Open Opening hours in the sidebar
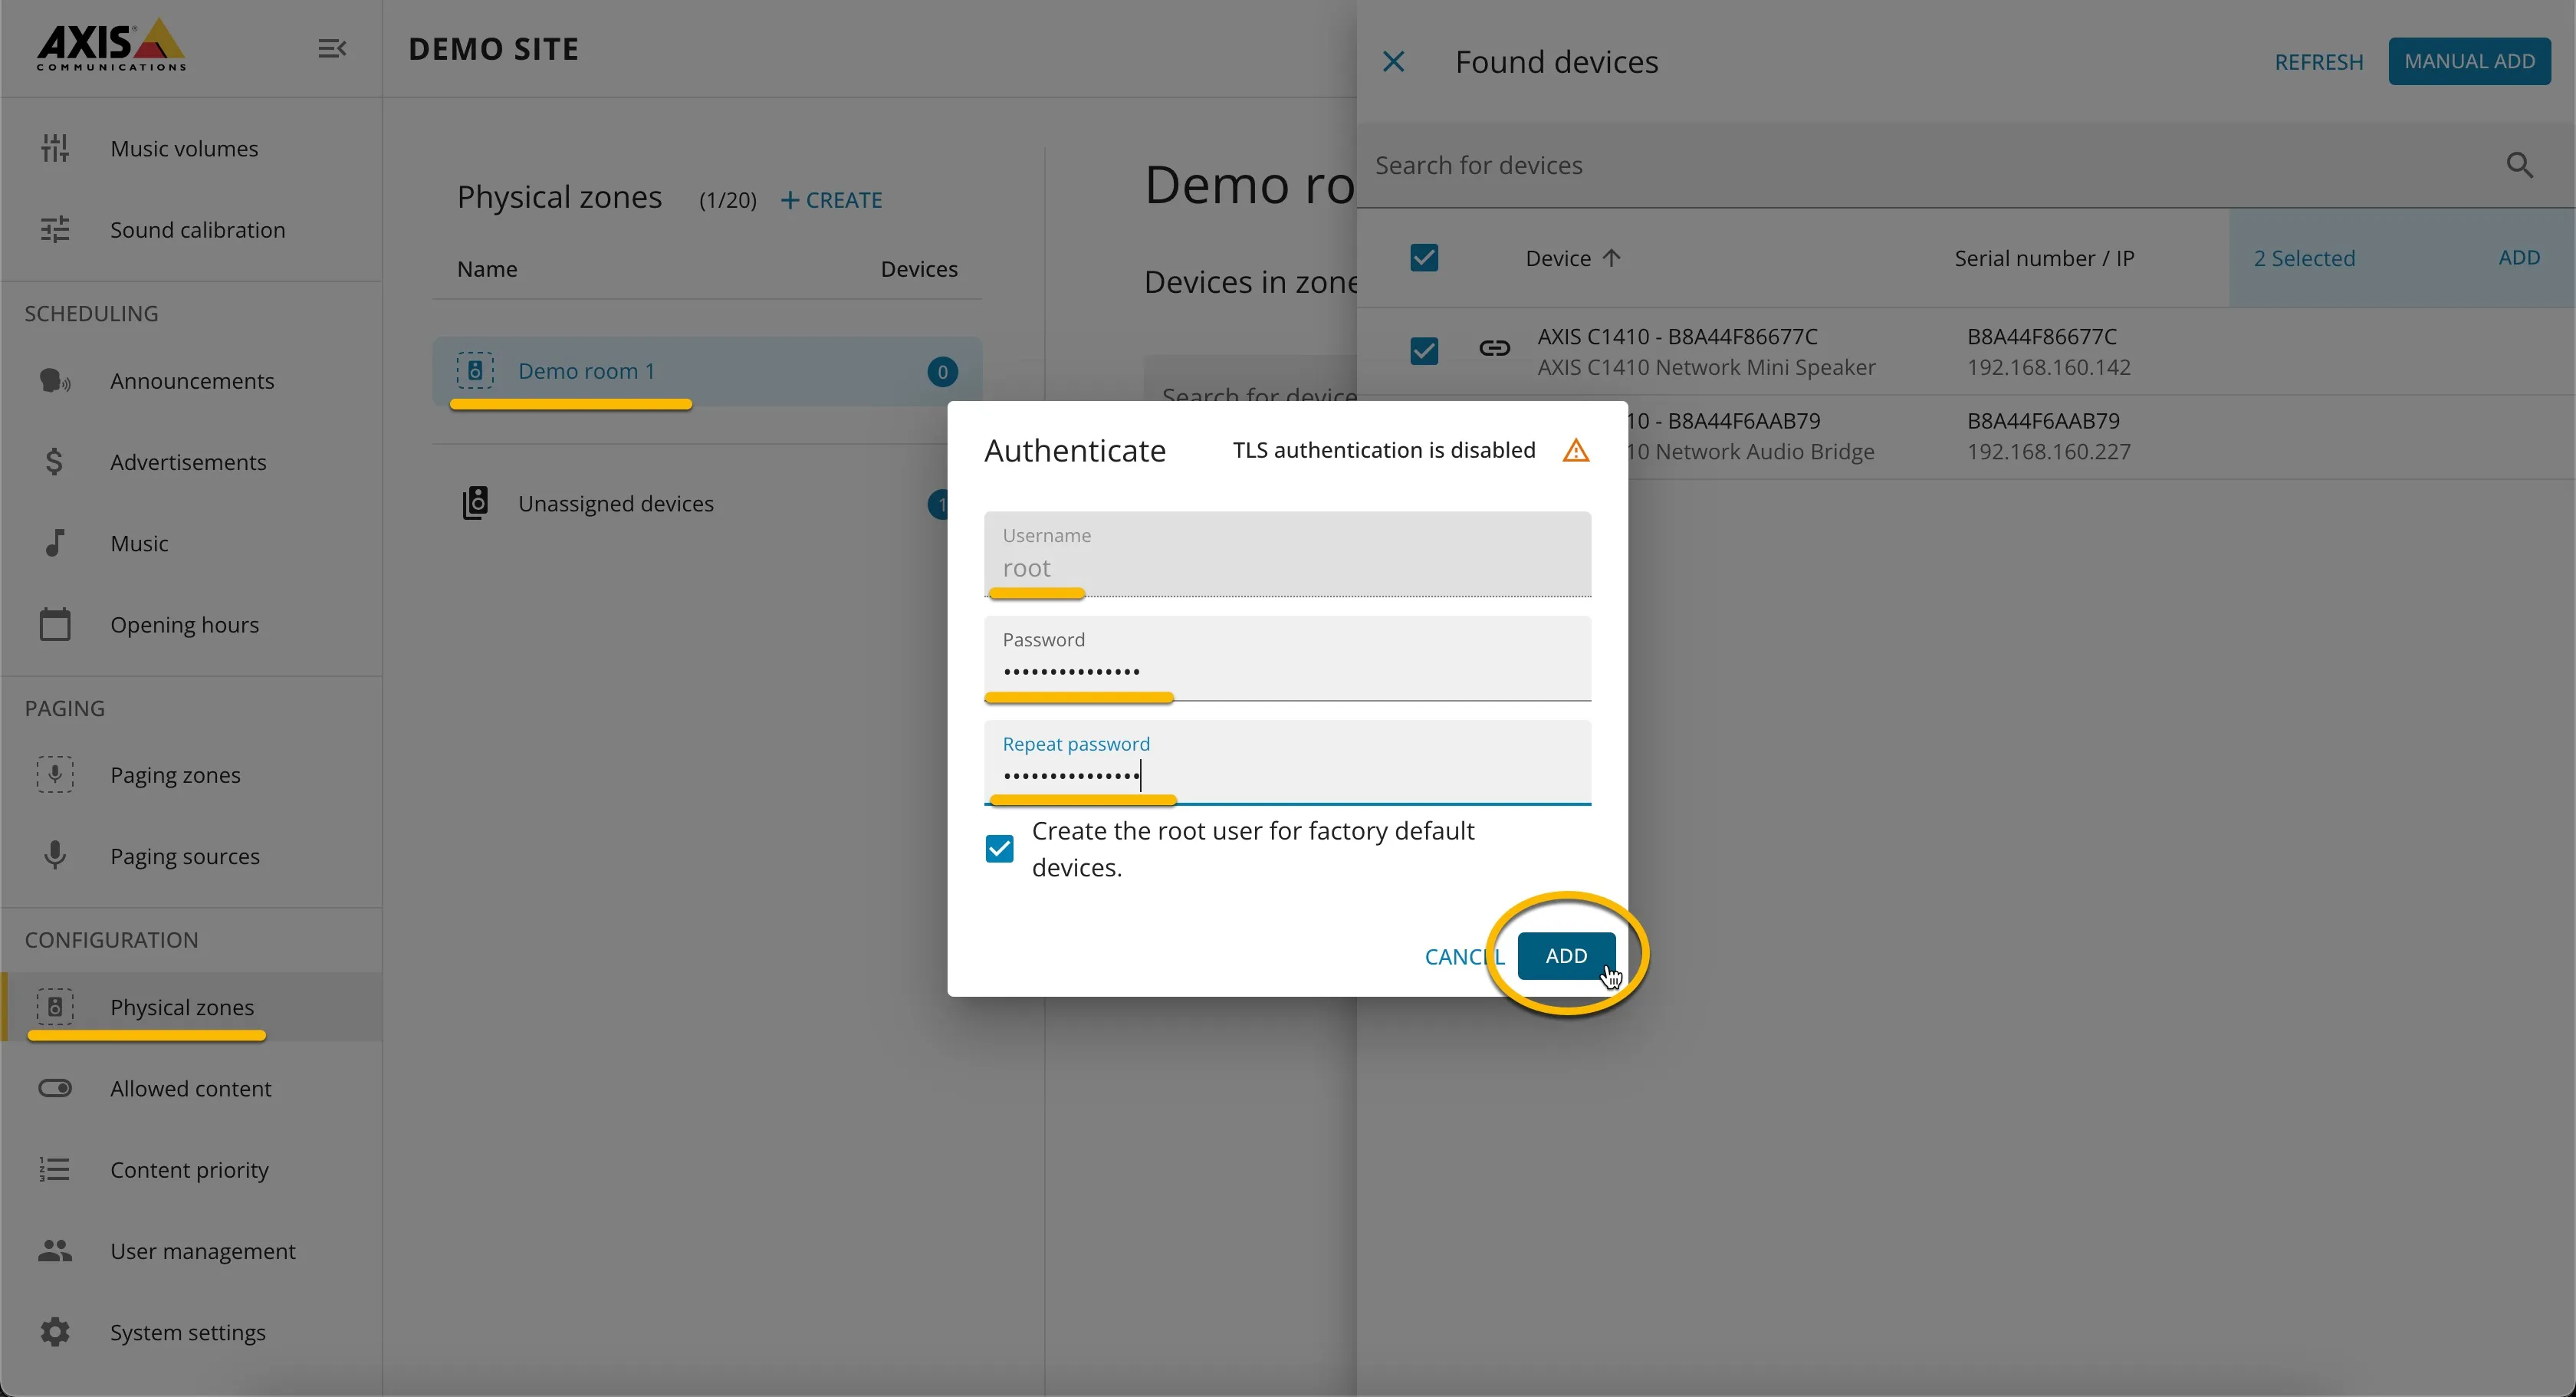Image resolution: width=2576 pixels, height=1397 pixels. (x=185, y=624)
